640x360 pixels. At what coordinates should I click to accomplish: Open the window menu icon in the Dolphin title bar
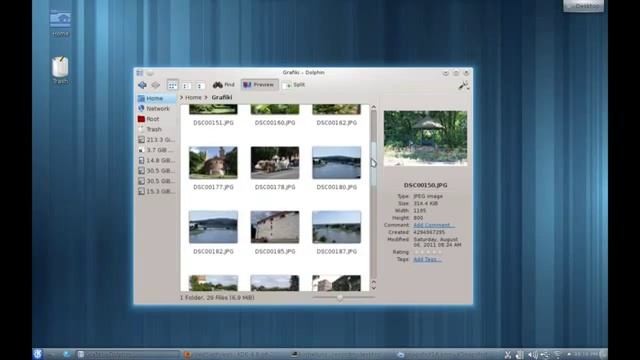(140, 73)
